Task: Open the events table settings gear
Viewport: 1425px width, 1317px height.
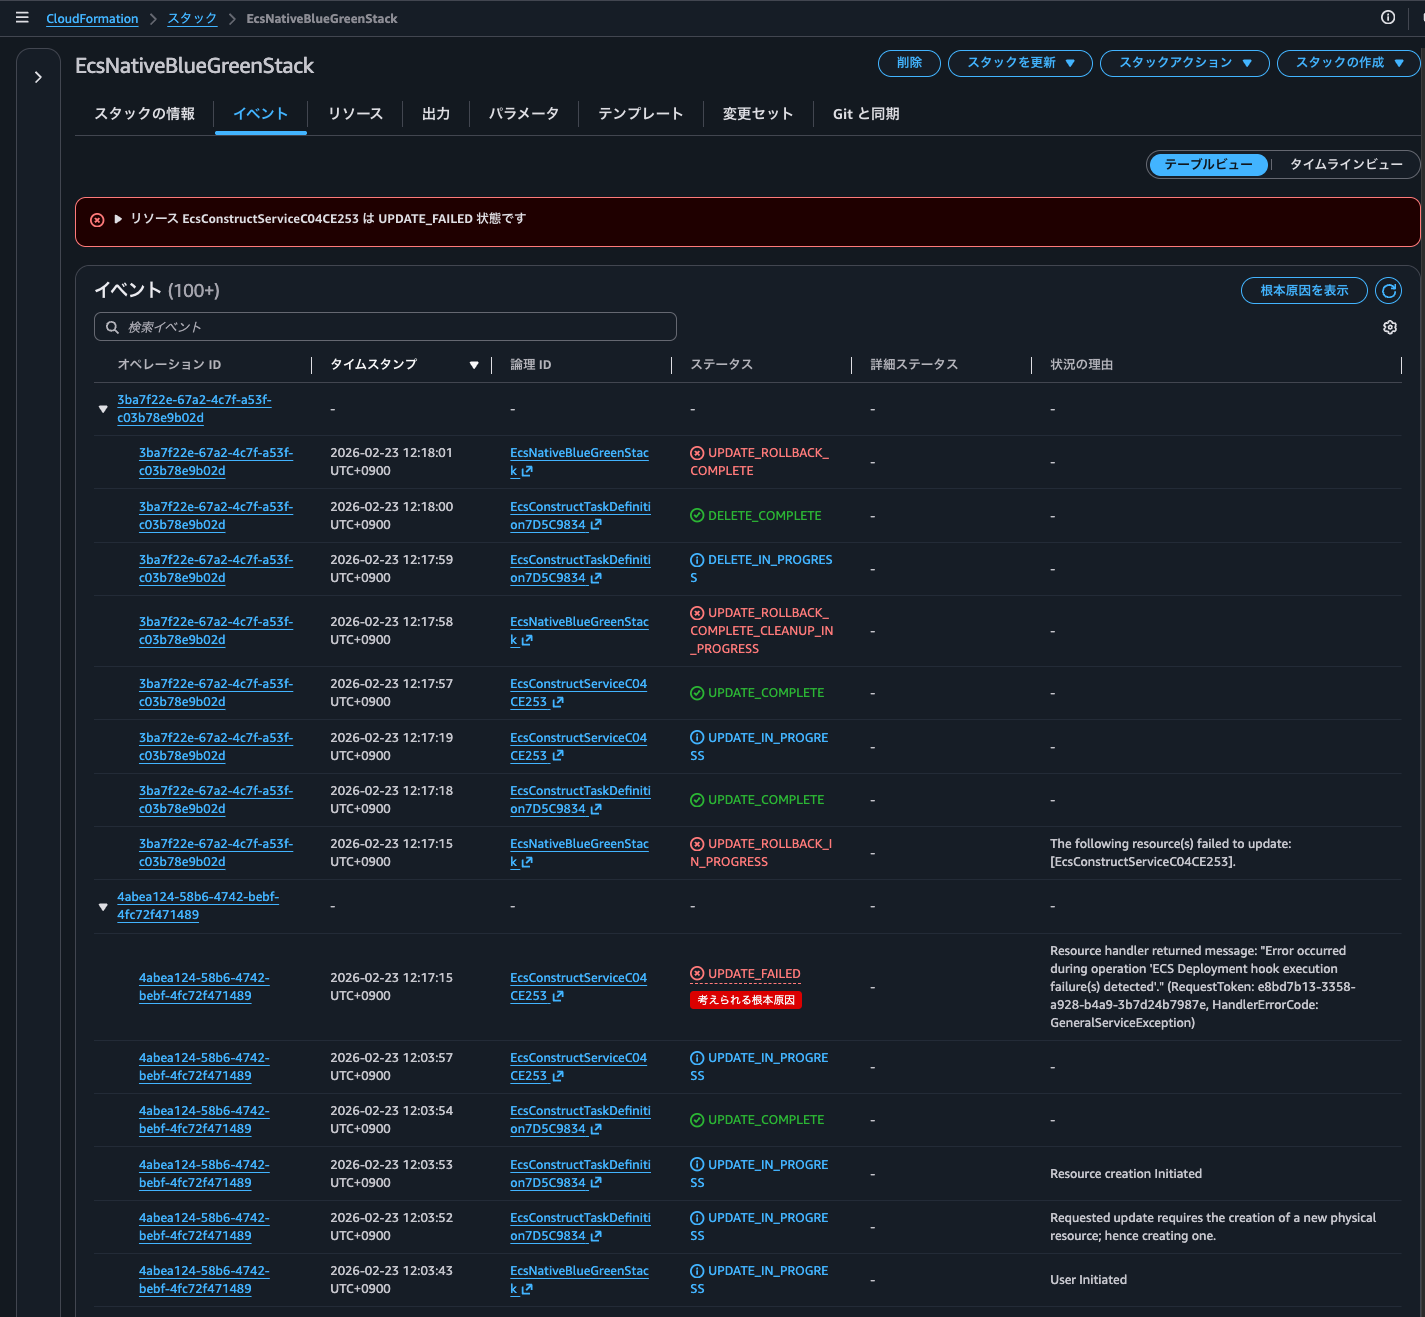Action: pyautogui.click(x=1389, y=328)
